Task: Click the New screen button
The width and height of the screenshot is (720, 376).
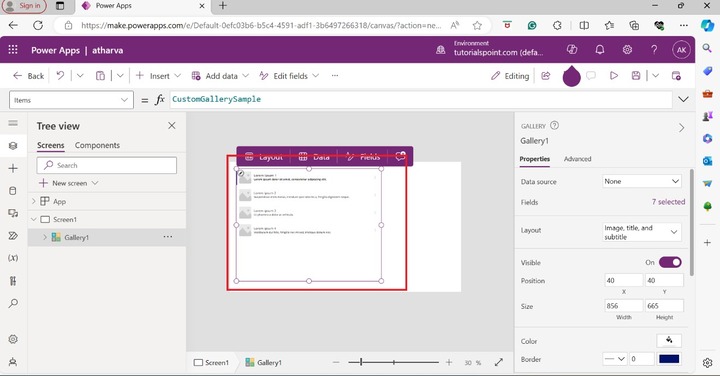Action: pos(68,183)
